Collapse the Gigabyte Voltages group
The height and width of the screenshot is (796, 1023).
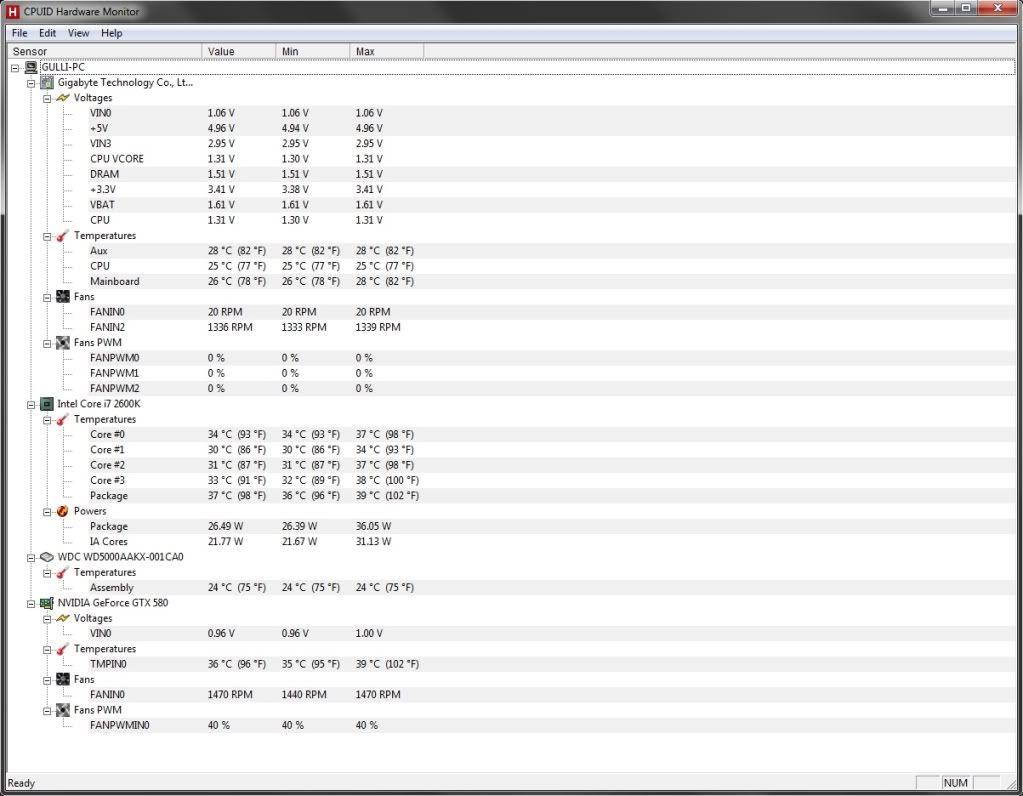pyautogui.click(x=47, y=99)
